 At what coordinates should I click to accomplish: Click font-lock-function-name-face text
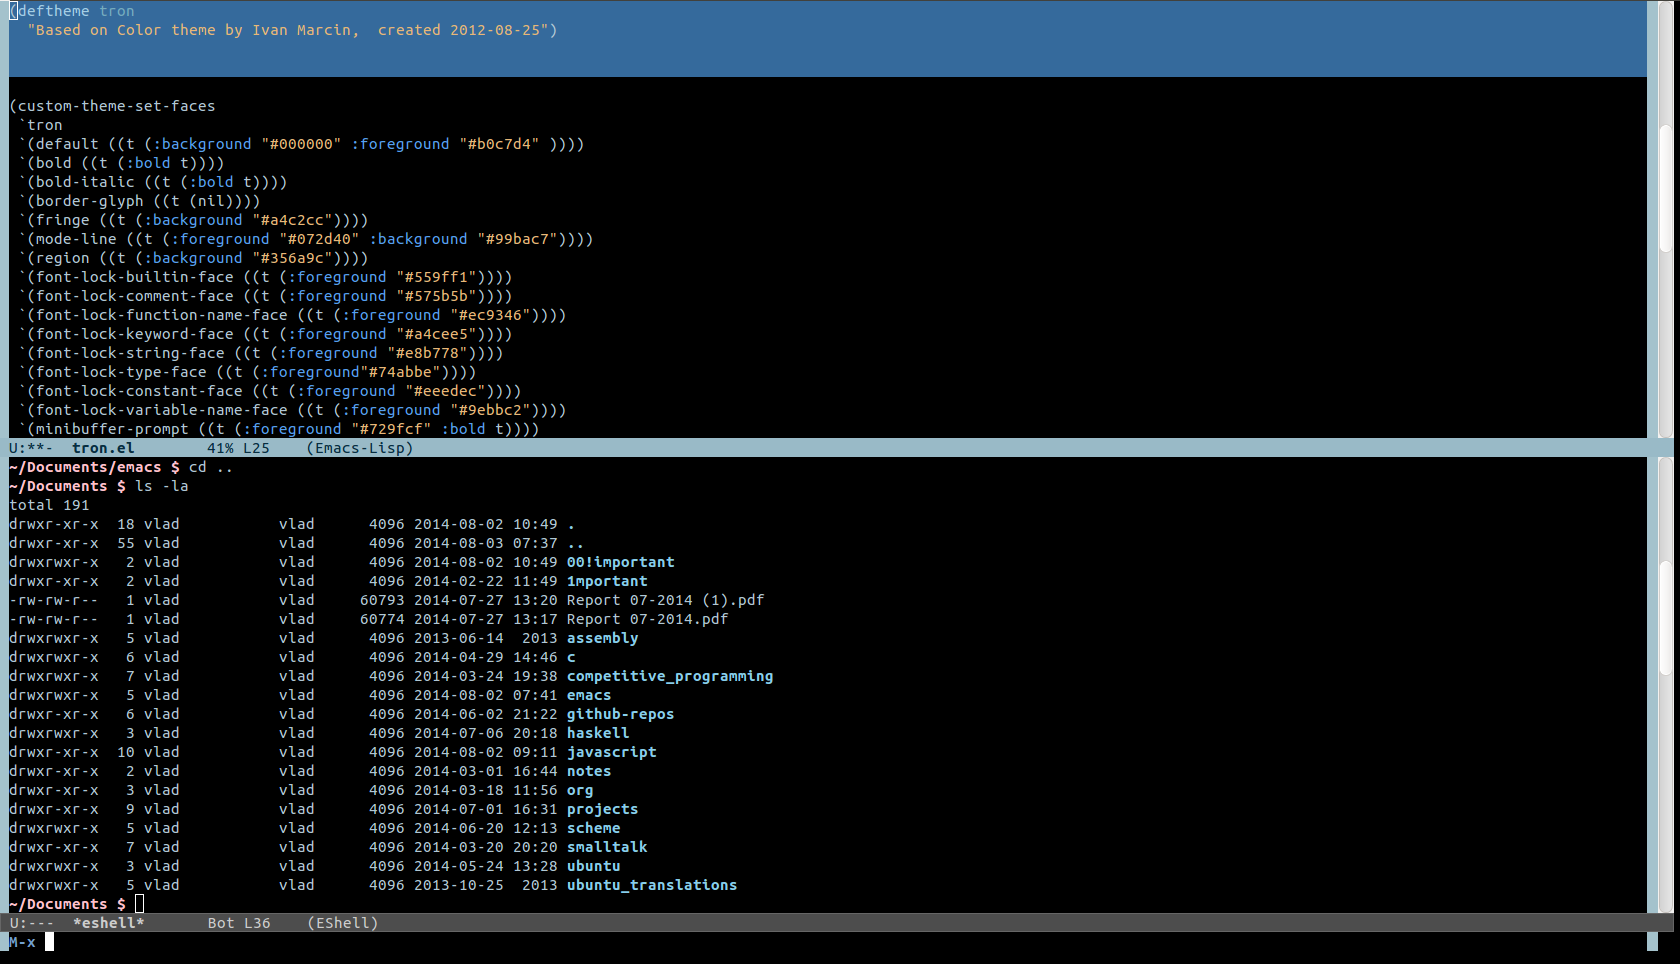162,315
